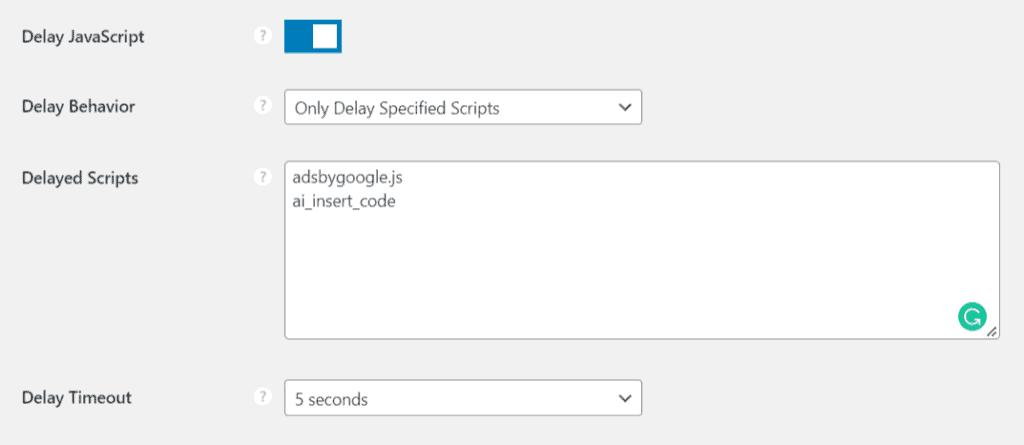
Task: Click the help icon beside Delay JavaScript
Action: click(x=263, y=36)
